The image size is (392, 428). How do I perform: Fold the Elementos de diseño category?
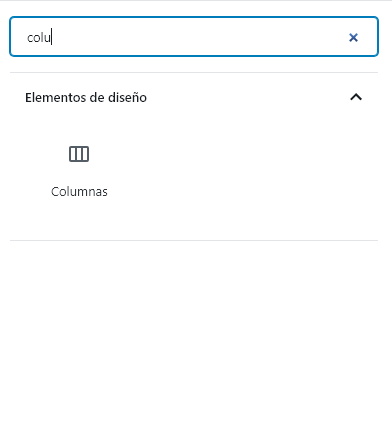[x=356, y=97]
